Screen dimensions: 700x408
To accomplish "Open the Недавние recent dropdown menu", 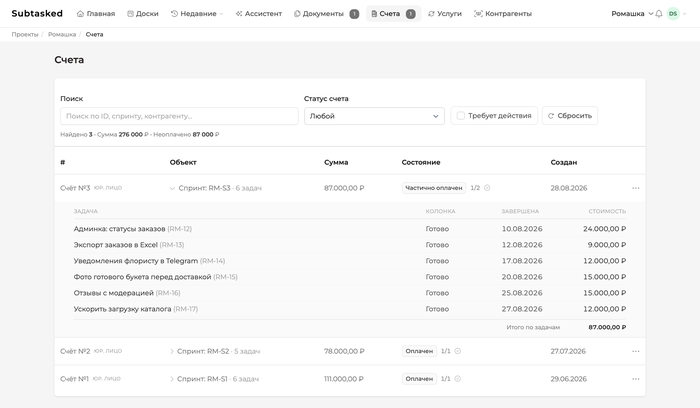I will pos(197,14).
